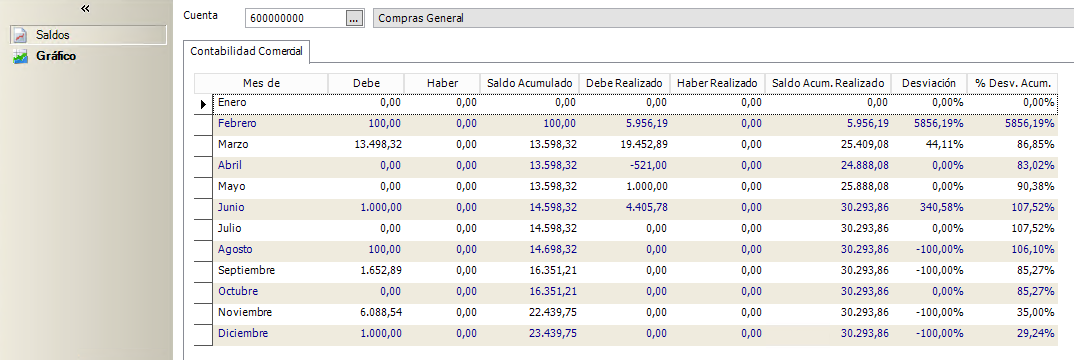Sort by the Debe column header
The height and width of the screenshot is (360, 1074).
click(x=366, y=83)
